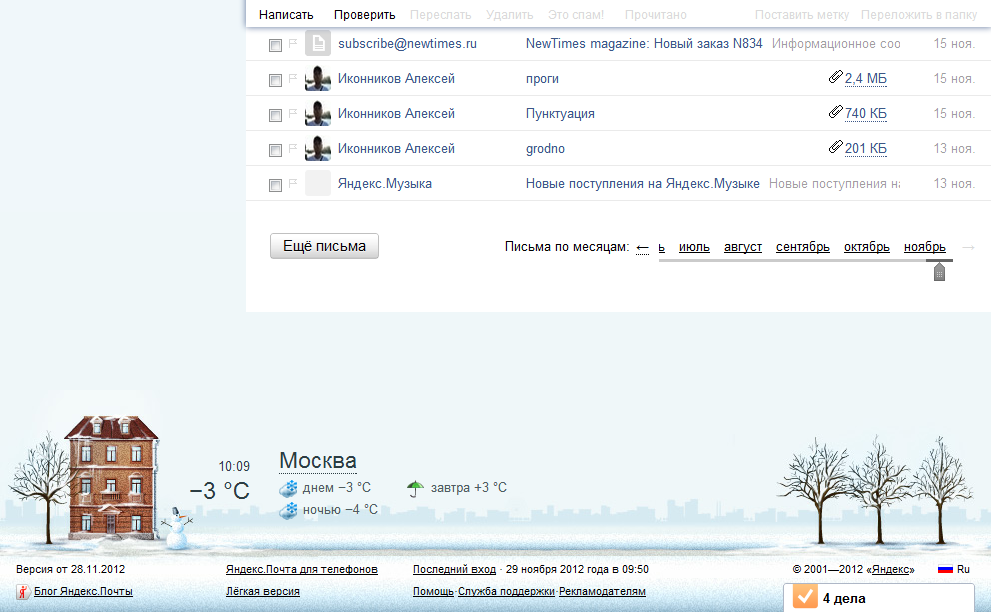The width and height of the screenshot is (991, 612).
Task: Open the Переложить в папку menu
Action: 918,15
